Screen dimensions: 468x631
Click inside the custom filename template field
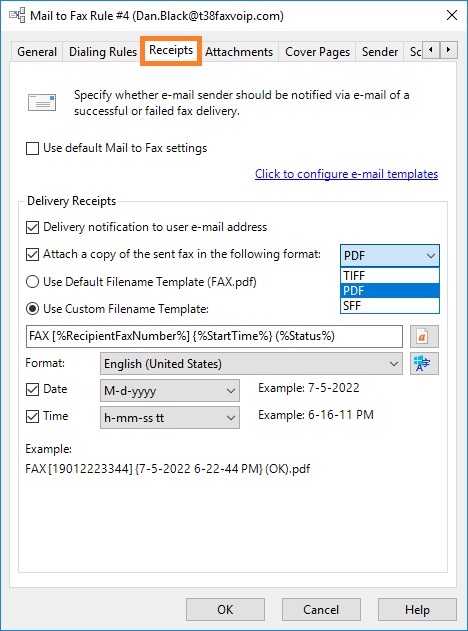point(214,336)
